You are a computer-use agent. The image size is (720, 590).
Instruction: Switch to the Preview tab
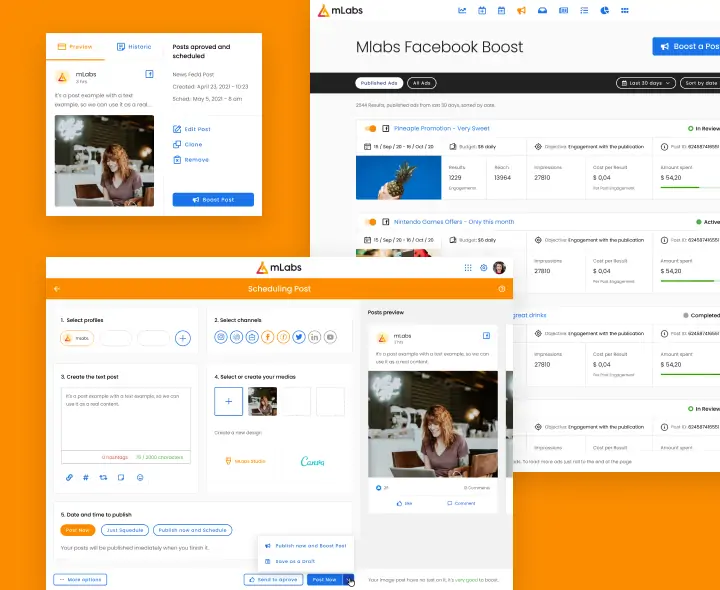[75, 47]
